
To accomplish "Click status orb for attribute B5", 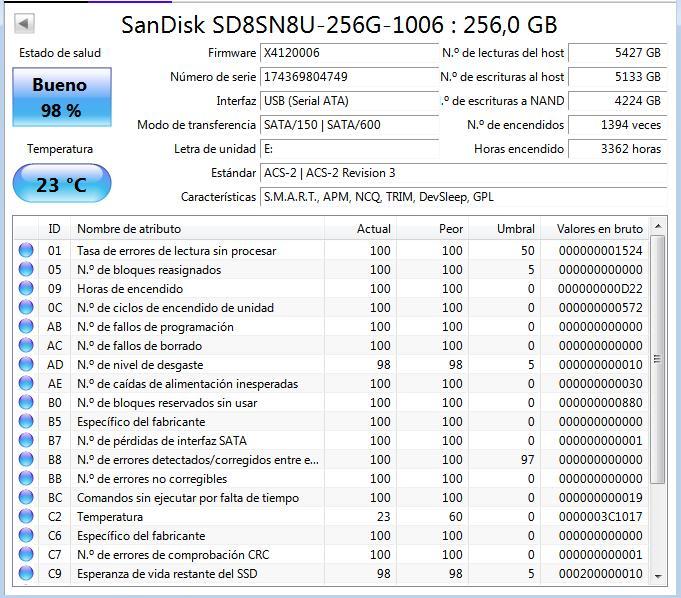I will point(26,422).
